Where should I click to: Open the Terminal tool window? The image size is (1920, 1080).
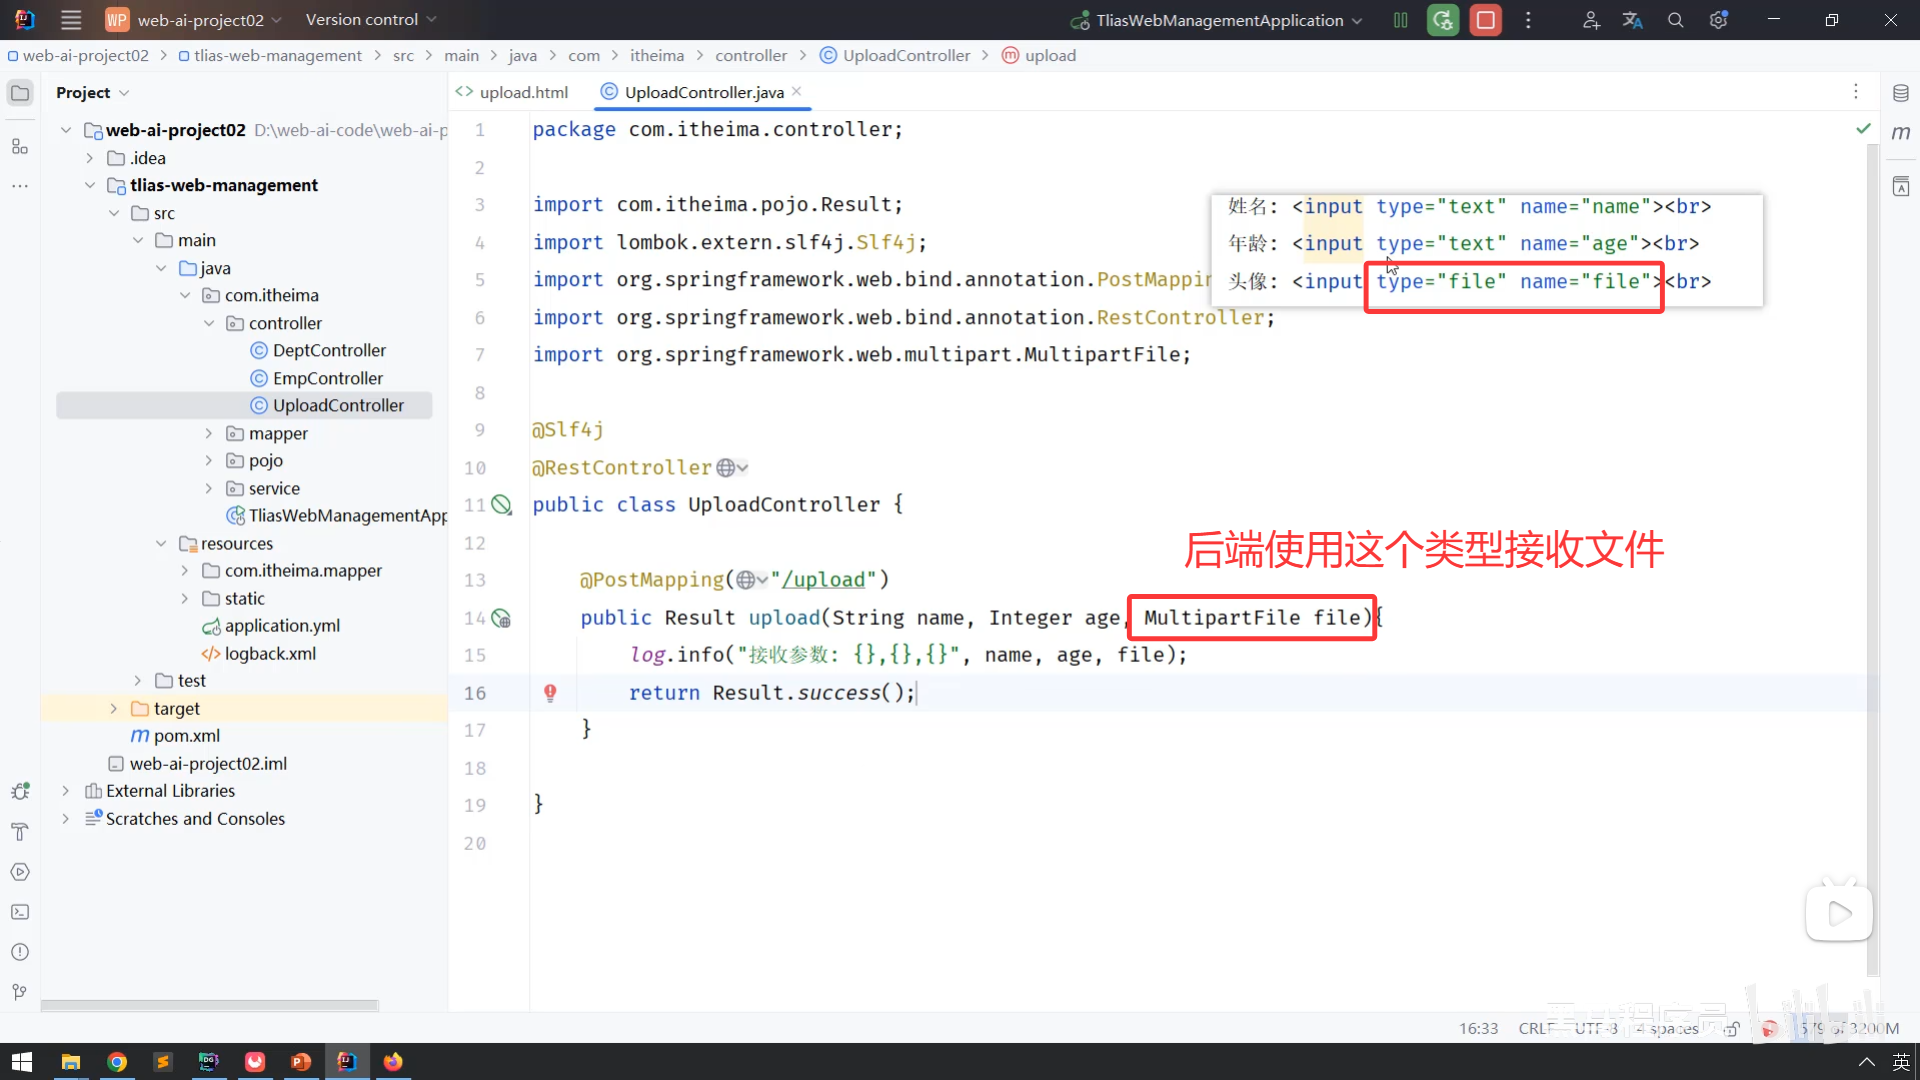[x=20, y=912]
